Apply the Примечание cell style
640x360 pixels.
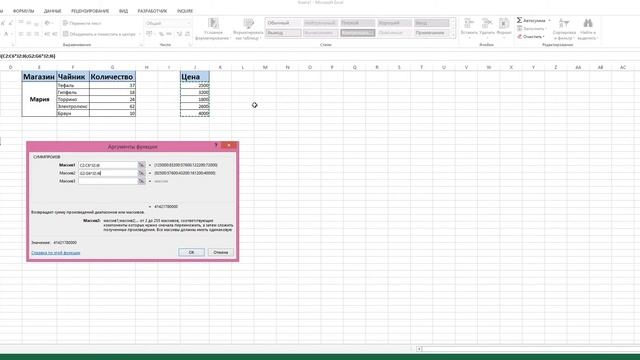[432, 33]
